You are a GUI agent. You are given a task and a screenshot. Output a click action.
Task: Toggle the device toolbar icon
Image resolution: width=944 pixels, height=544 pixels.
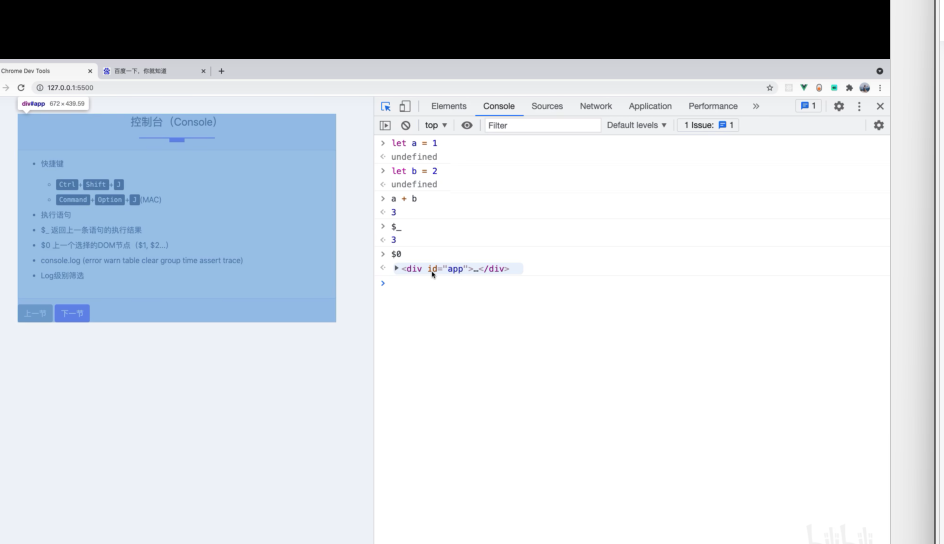click(x=405, y=107)
